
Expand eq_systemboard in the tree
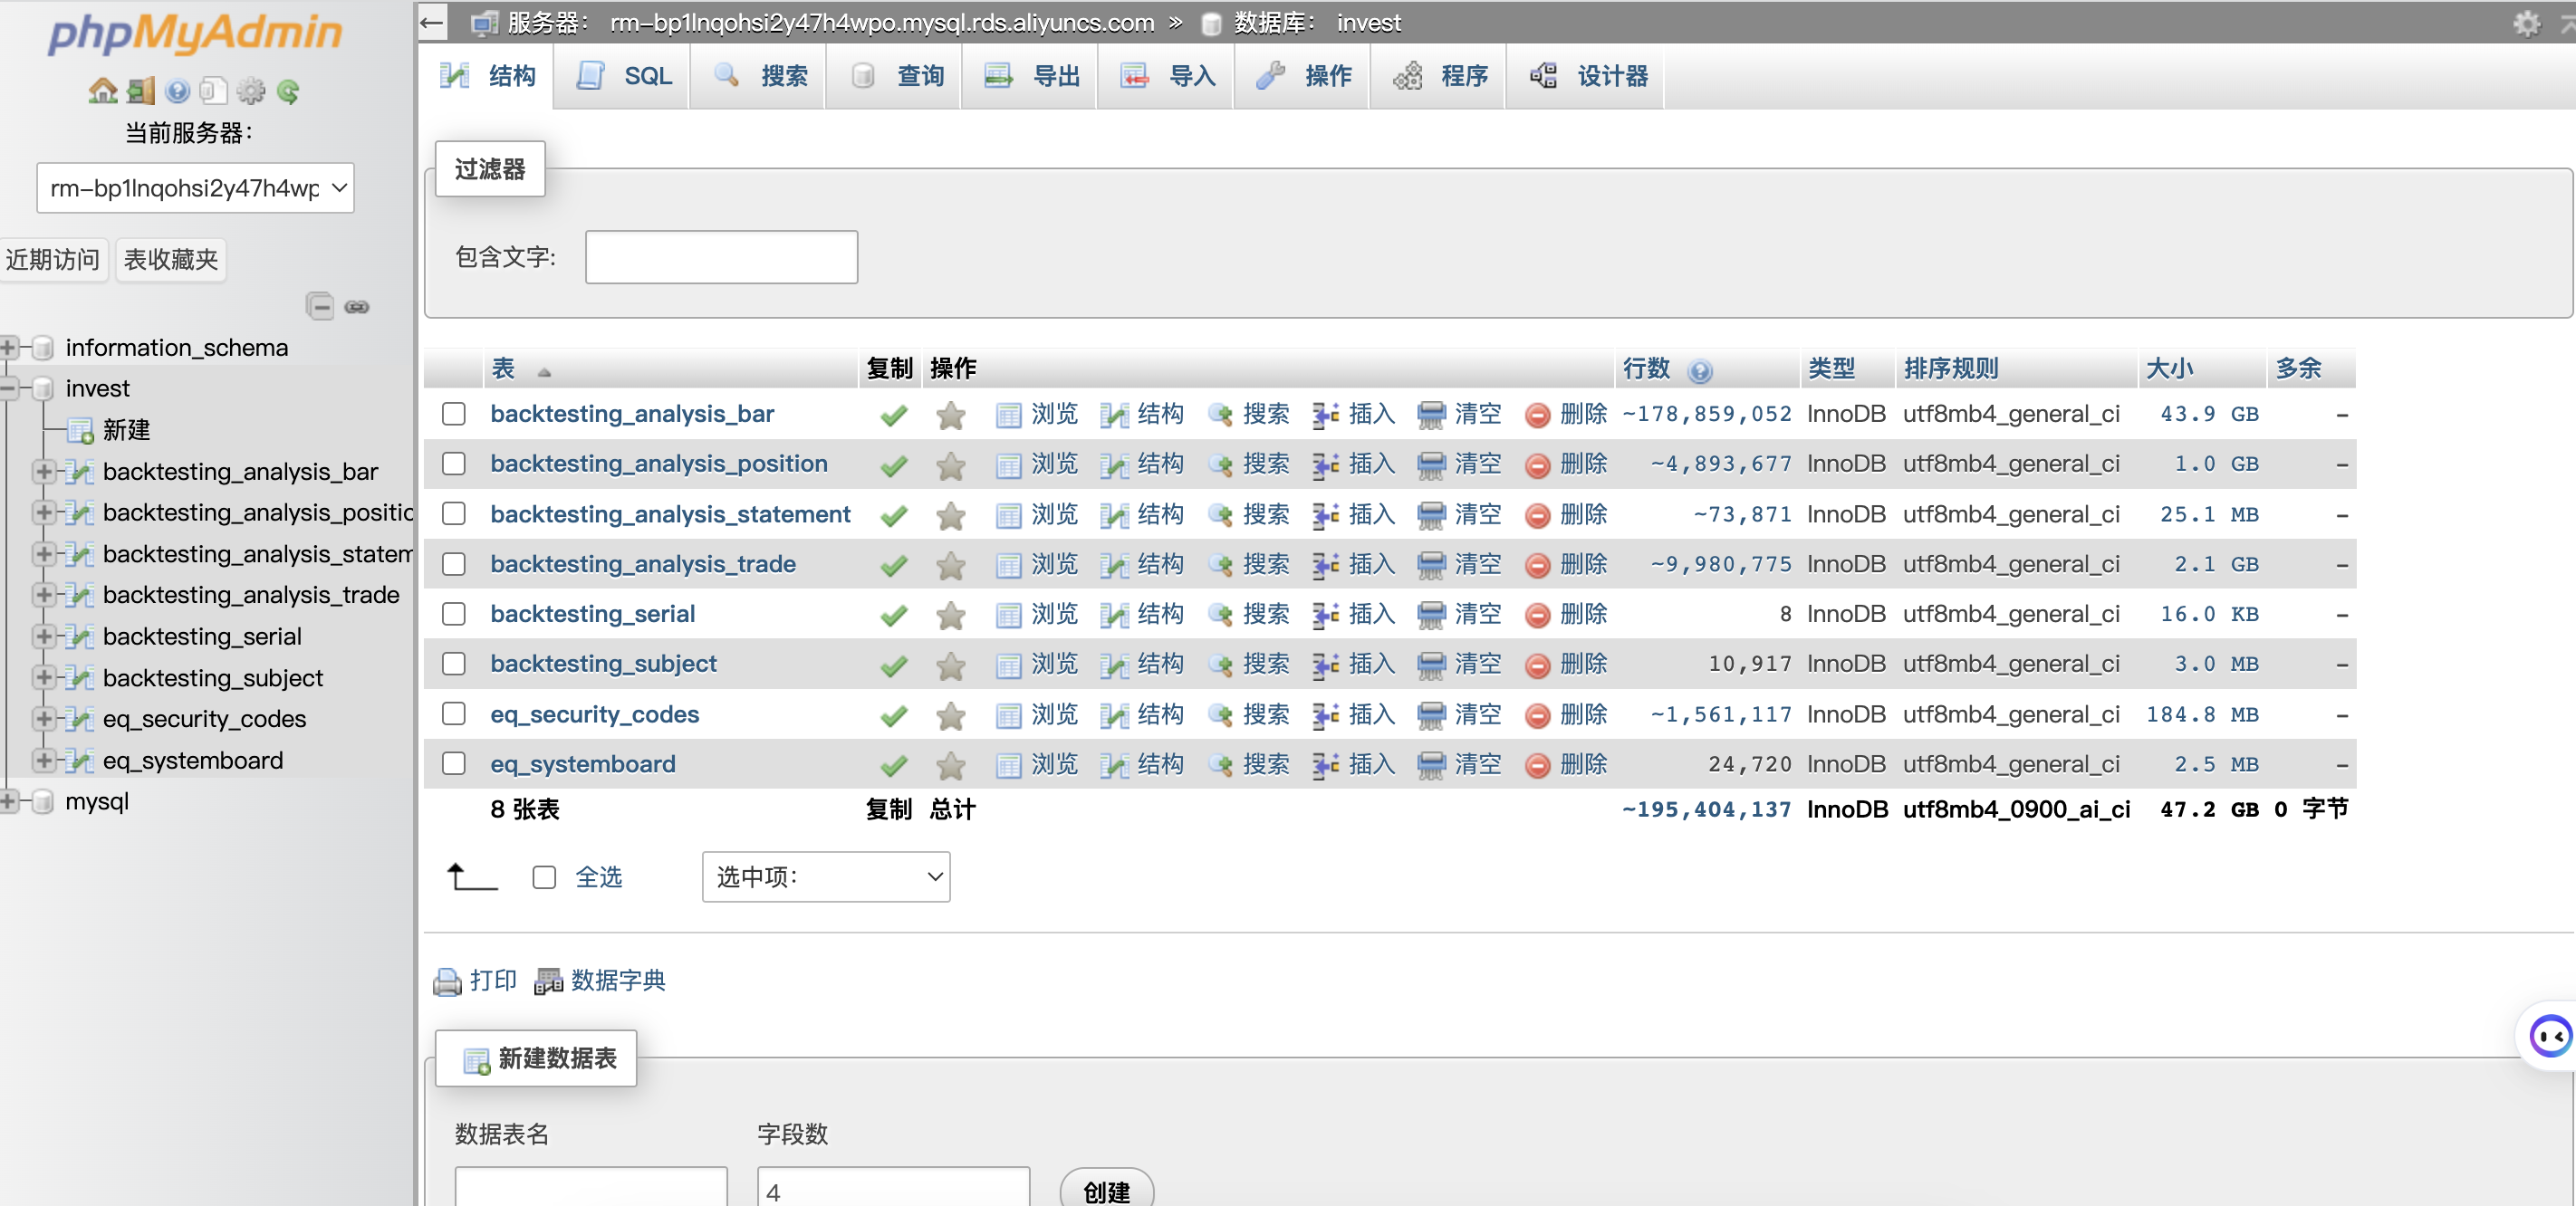(x=44, y=760)
